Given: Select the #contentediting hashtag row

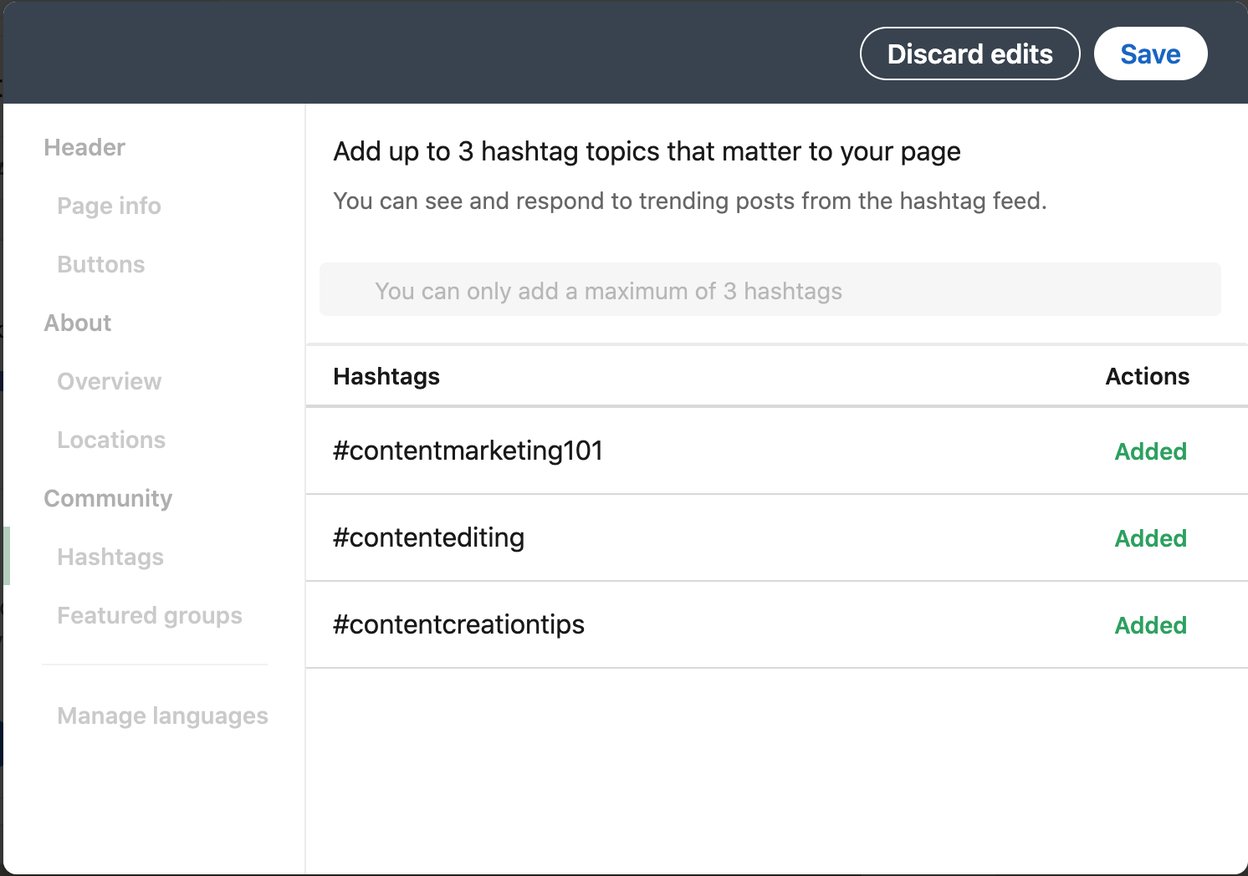Looking at the screenshot, I should 428,538.
